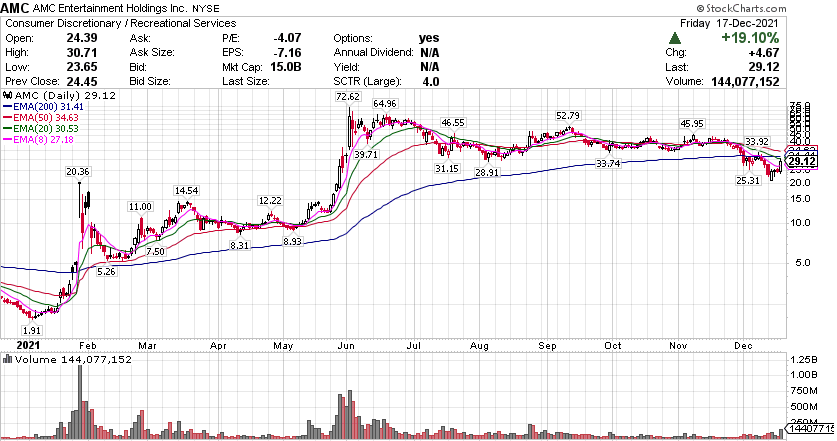Click the 46.55 price label
This screenshot has width=837, height=441.
click(452, 123)
